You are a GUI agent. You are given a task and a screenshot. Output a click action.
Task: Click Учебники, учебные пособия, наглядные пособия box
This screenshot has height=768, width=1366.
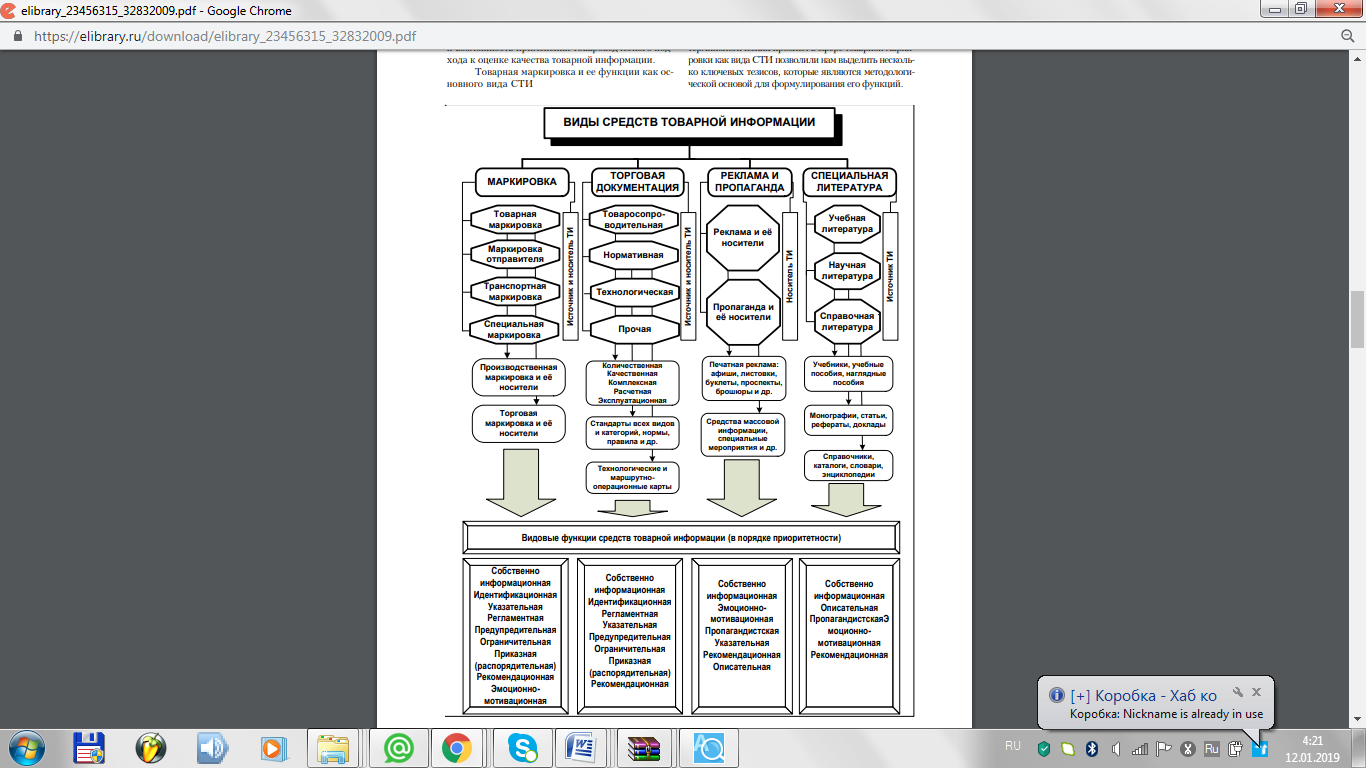pos(849,374)
